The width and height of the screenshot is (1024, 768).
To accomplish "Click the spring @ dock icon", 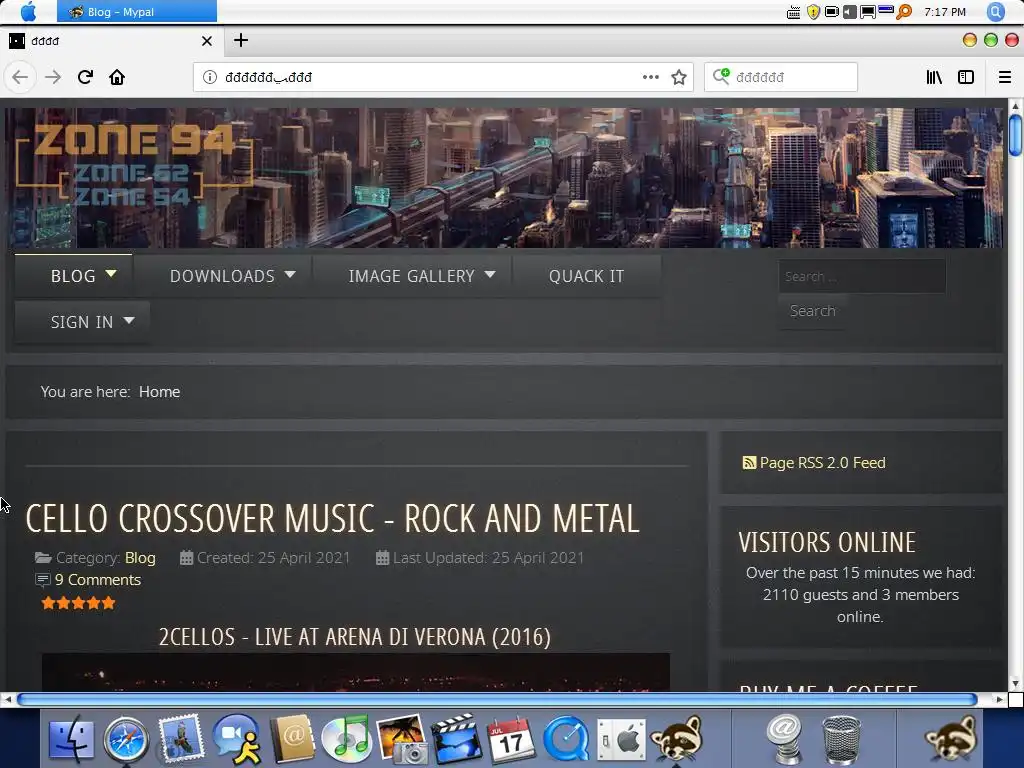I will (x=784, y=739).
